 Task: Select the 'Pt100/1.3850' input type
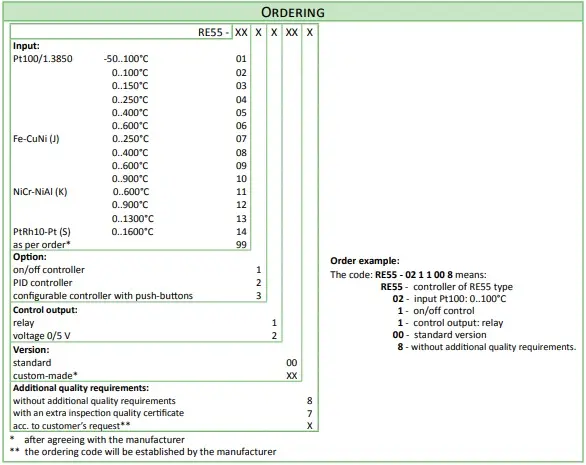tap(43, 59)
